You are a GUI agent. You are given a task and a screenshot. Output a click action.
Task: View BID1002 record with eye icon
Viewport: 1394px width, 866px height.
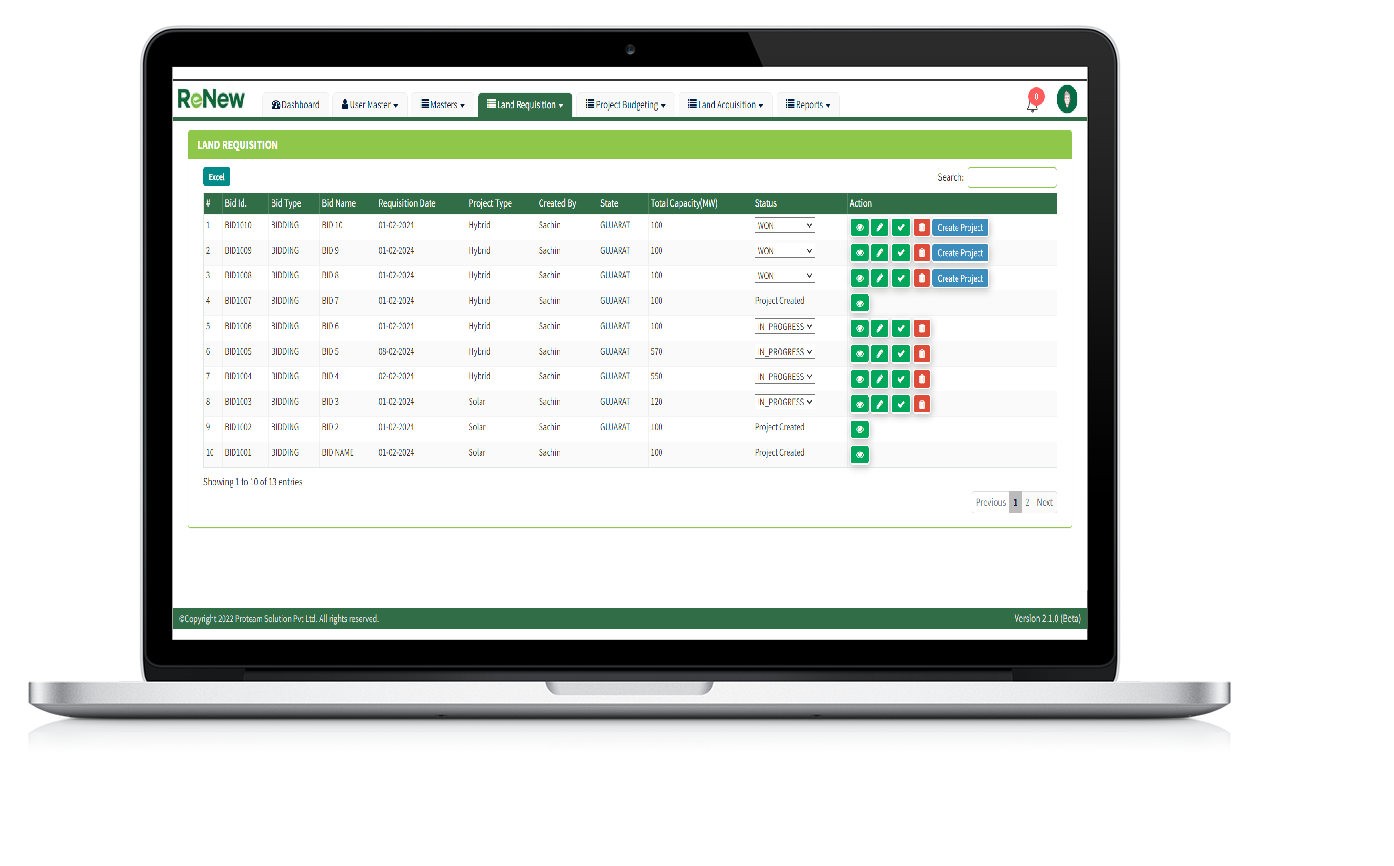(859, 430)
